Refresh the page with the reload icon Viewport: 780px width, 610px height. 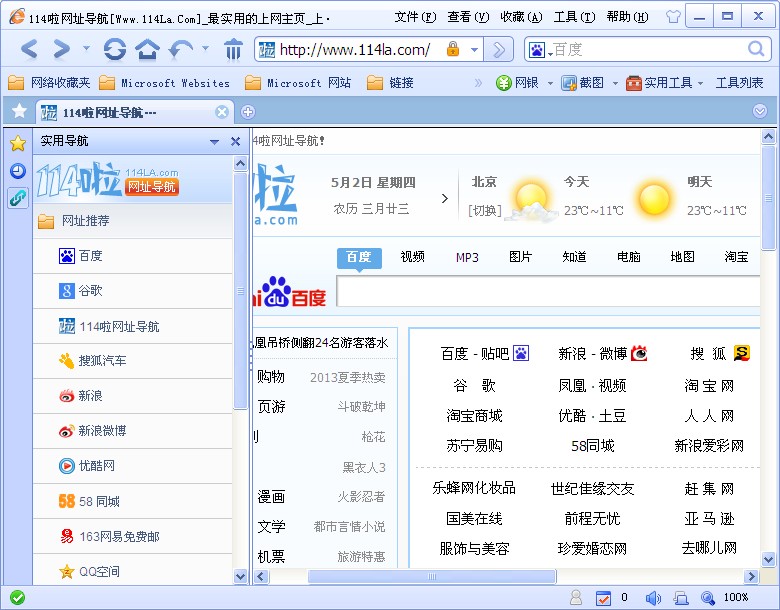(115, 49)
